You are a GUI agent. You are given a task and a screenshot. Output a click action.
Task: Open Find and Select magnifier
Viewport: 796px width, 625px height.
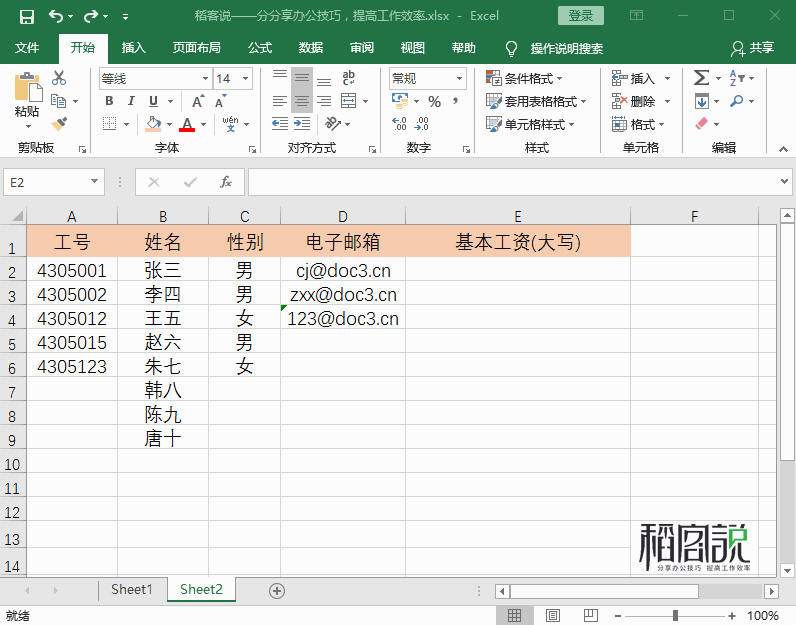pyautogui.click(x=737, y=101)
